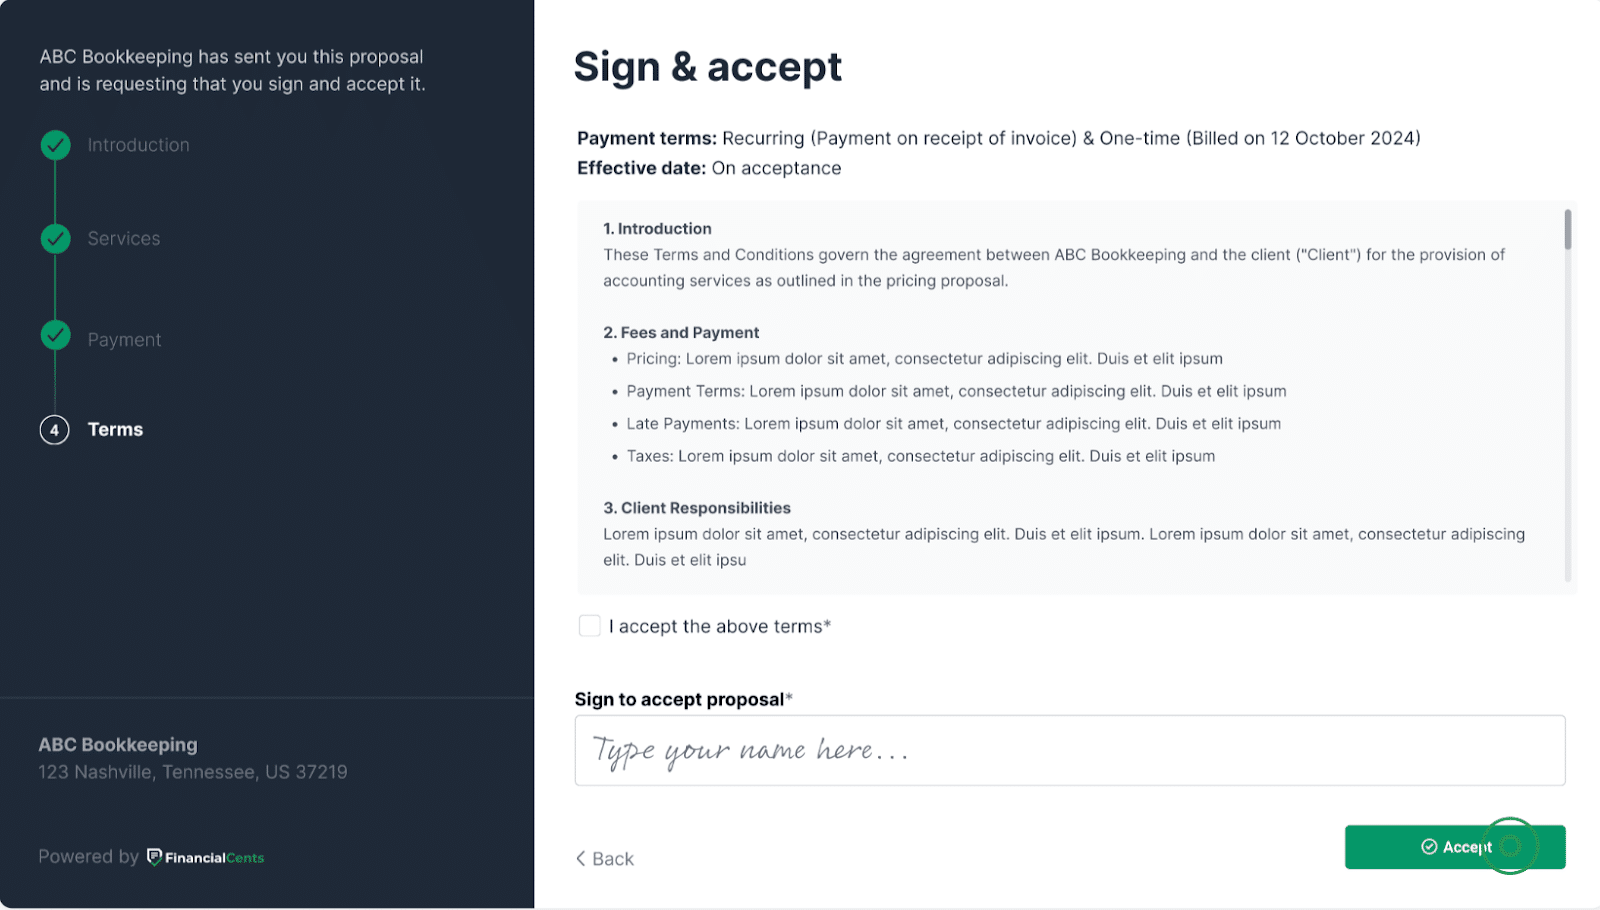Click the signature name input field
1600x910 pixels.
coord(1069,751)
